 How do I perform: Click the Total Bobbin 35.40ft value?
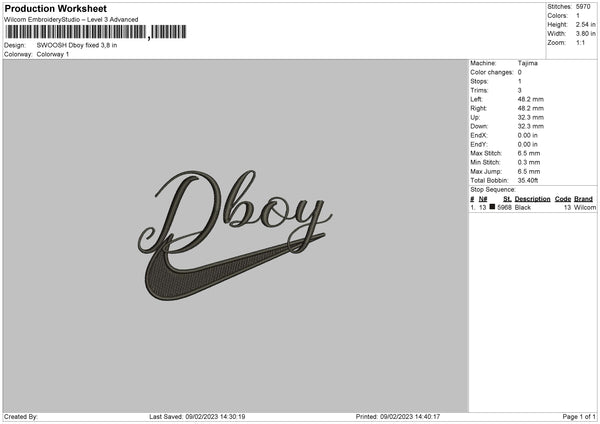coord(532,180)
